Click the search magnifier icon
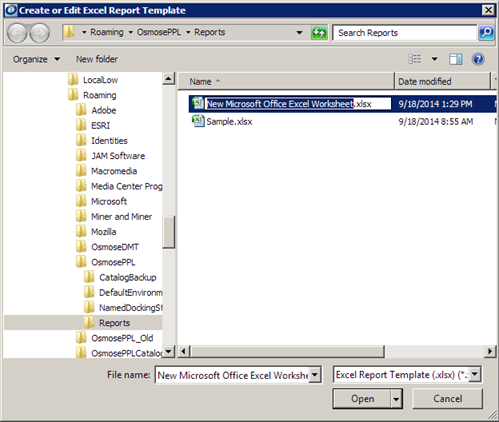 (486, 33)
